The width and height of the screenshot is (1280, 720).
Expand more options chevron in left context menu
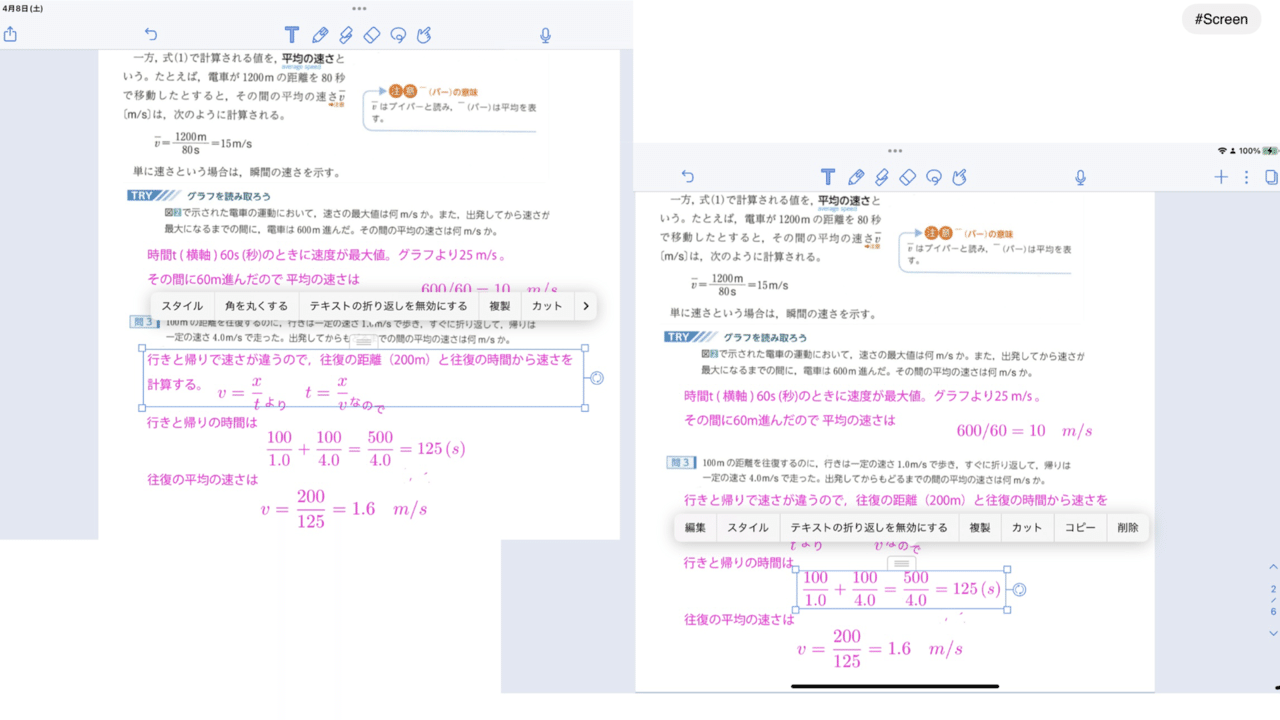click(585, 306)
